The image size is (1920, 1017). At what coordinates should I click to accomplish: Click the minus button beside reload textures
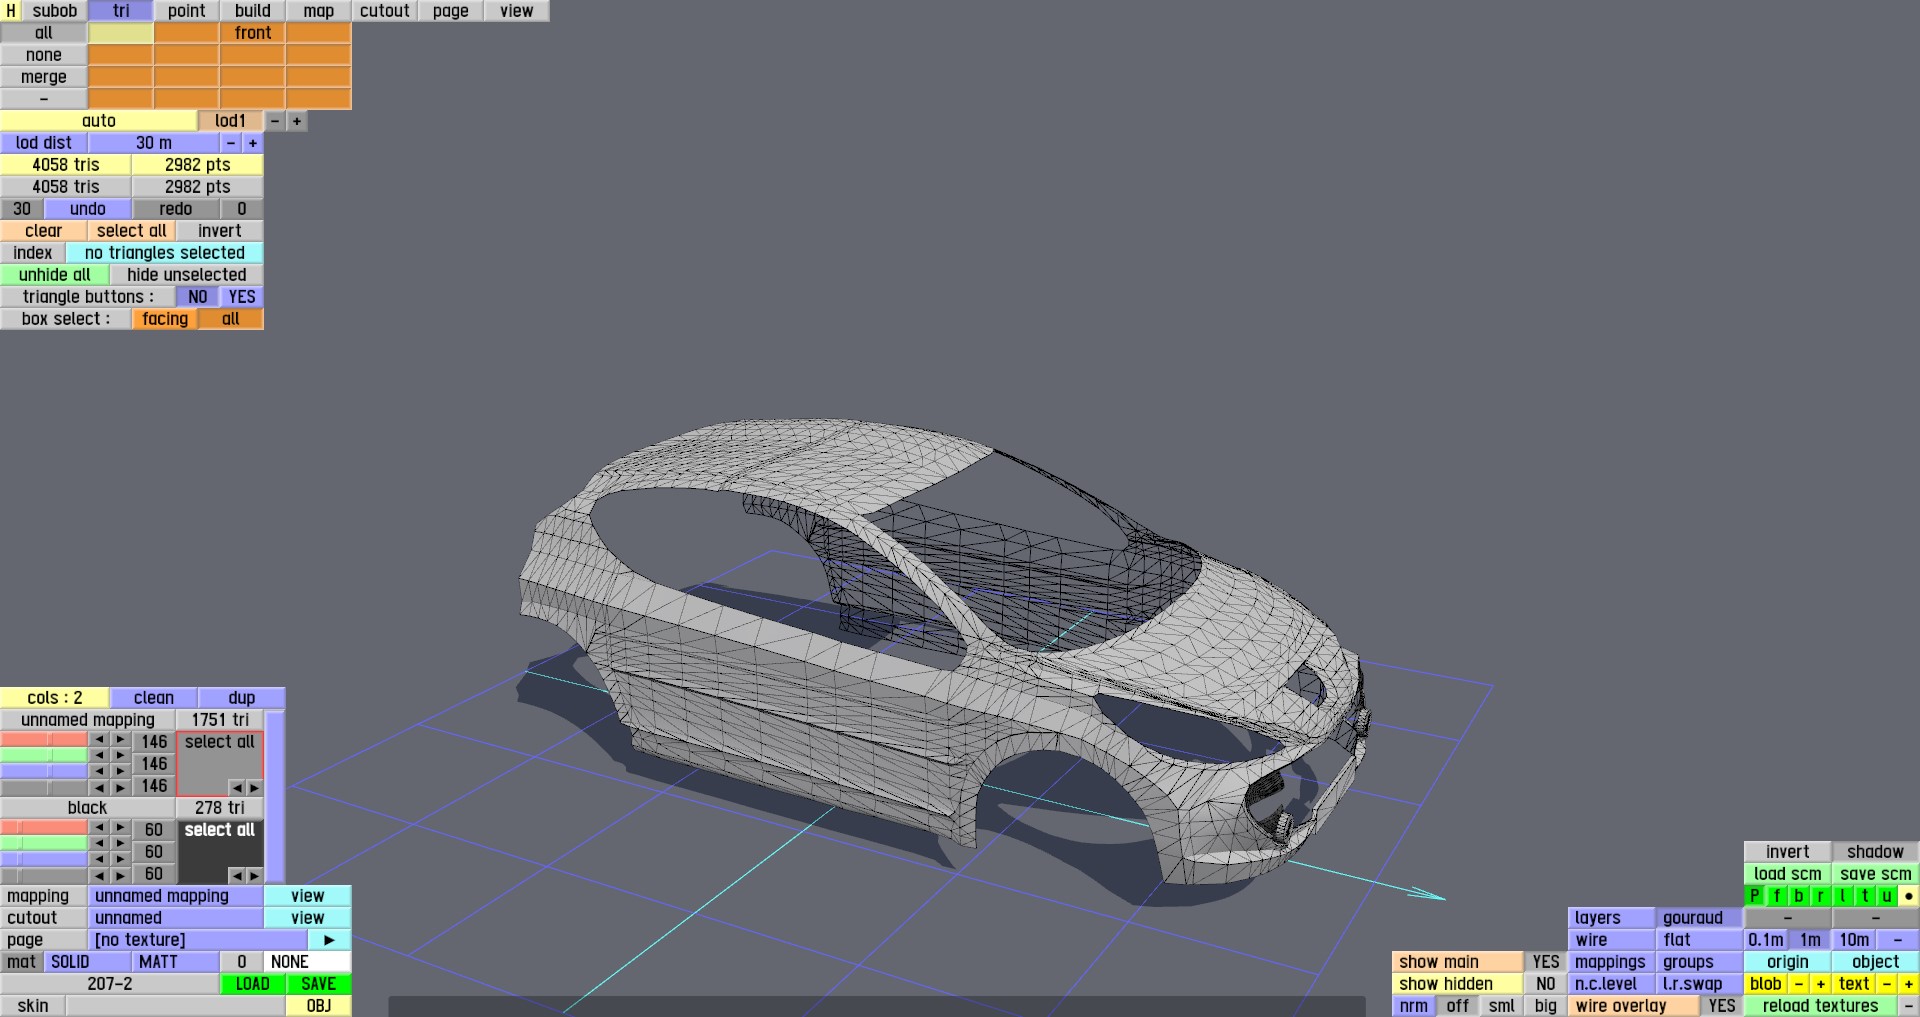[x=1908, y=1006]
